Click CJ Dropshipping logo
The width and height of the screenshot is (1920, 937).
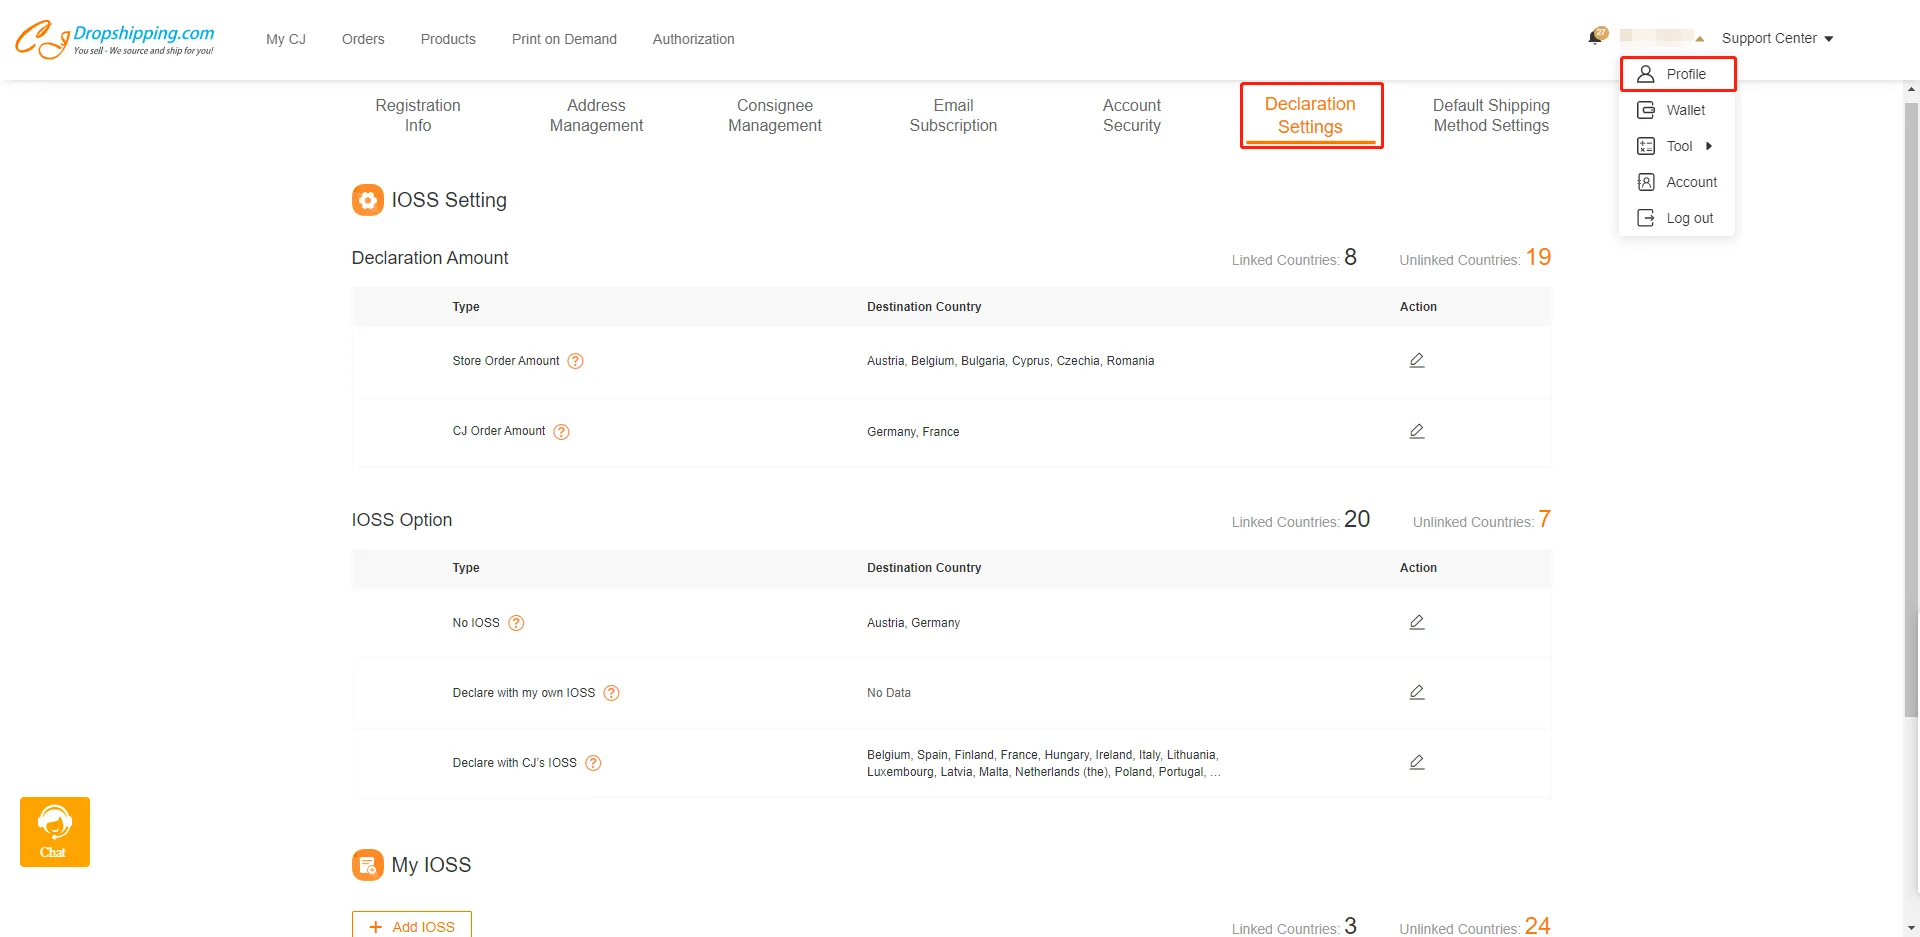pyautogui.click(x=114, y=39)
